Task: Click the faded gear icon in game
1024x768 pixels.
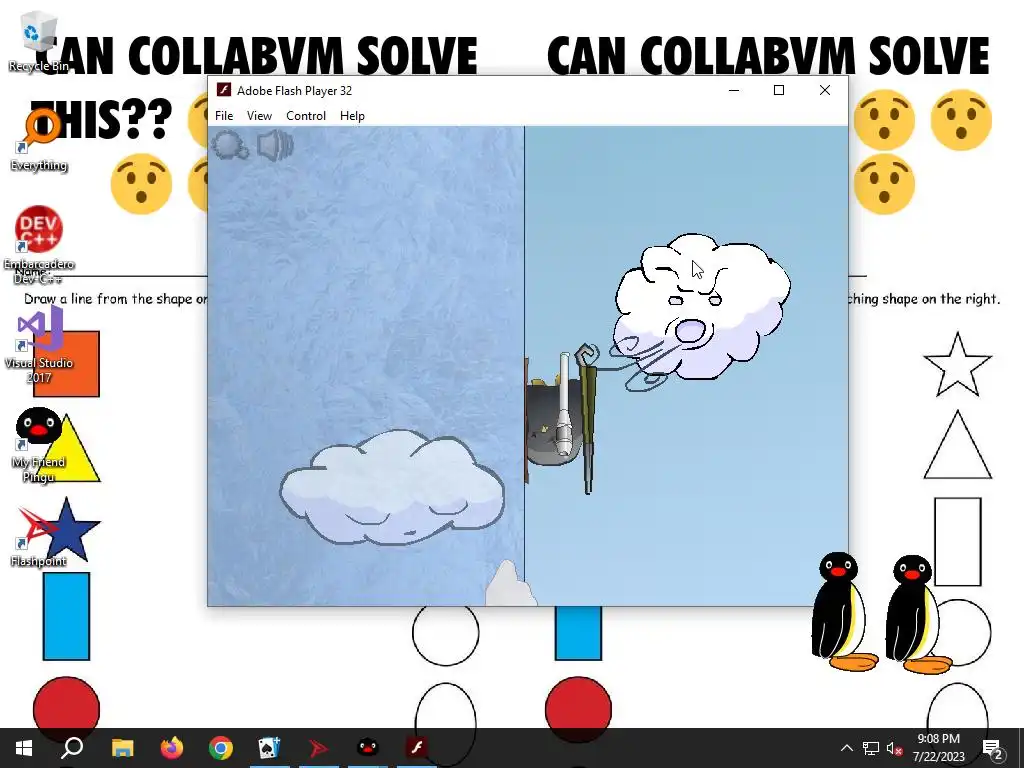Action: (x=229, y=145)
